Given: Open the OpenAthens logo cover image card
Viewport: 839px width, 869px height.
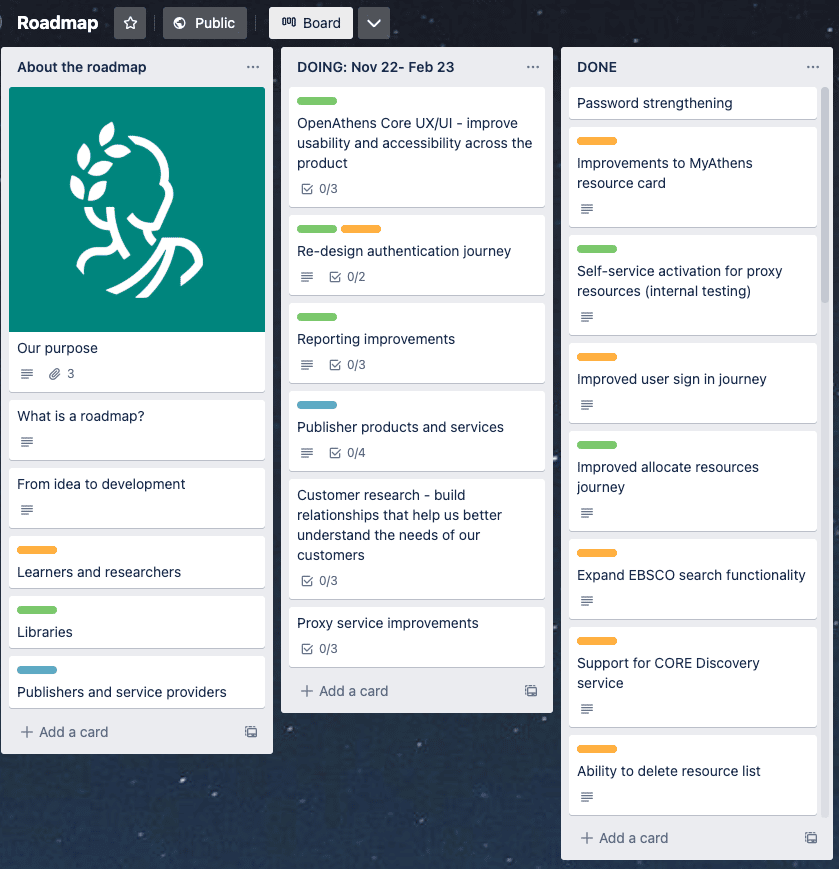Looking at the screenshot, I should 137,209.
